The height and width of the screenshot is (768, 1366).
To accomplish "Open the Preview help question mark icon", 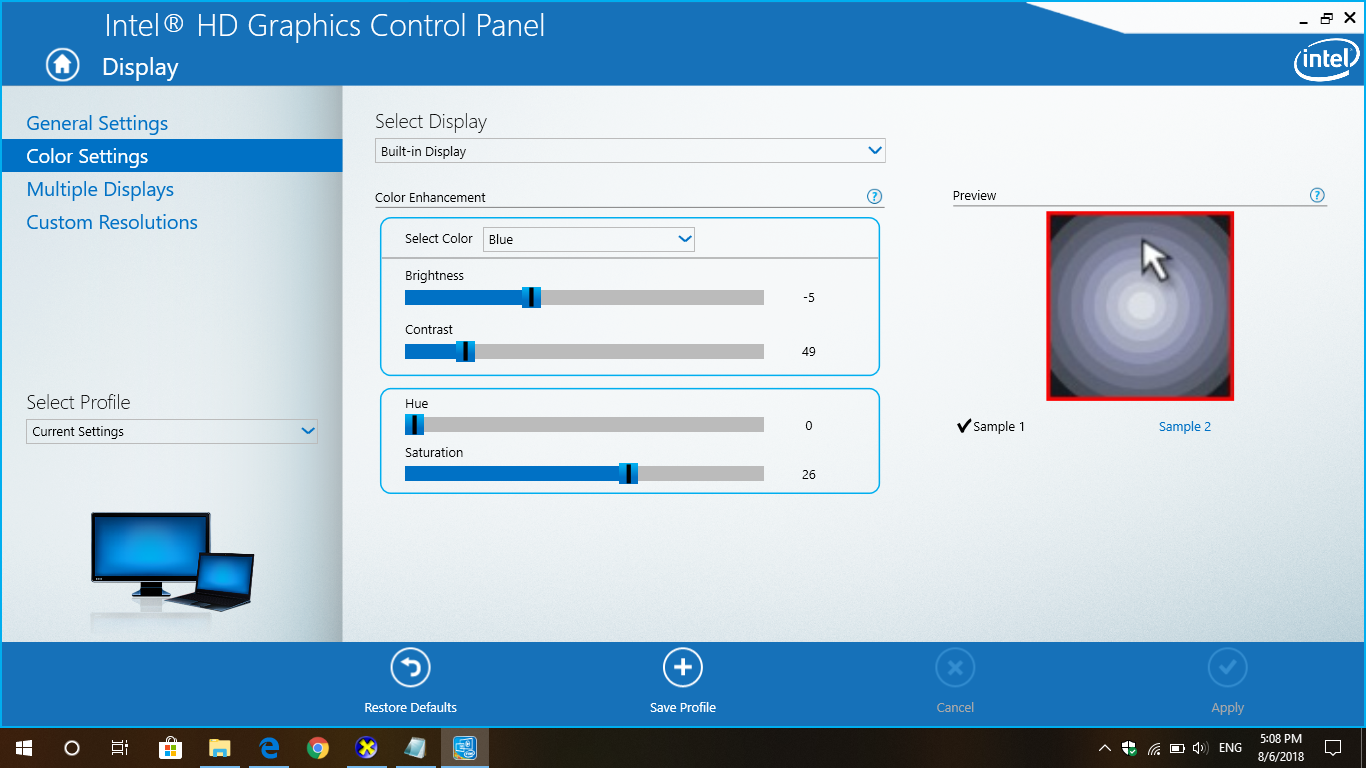I will pos(1317,196).
